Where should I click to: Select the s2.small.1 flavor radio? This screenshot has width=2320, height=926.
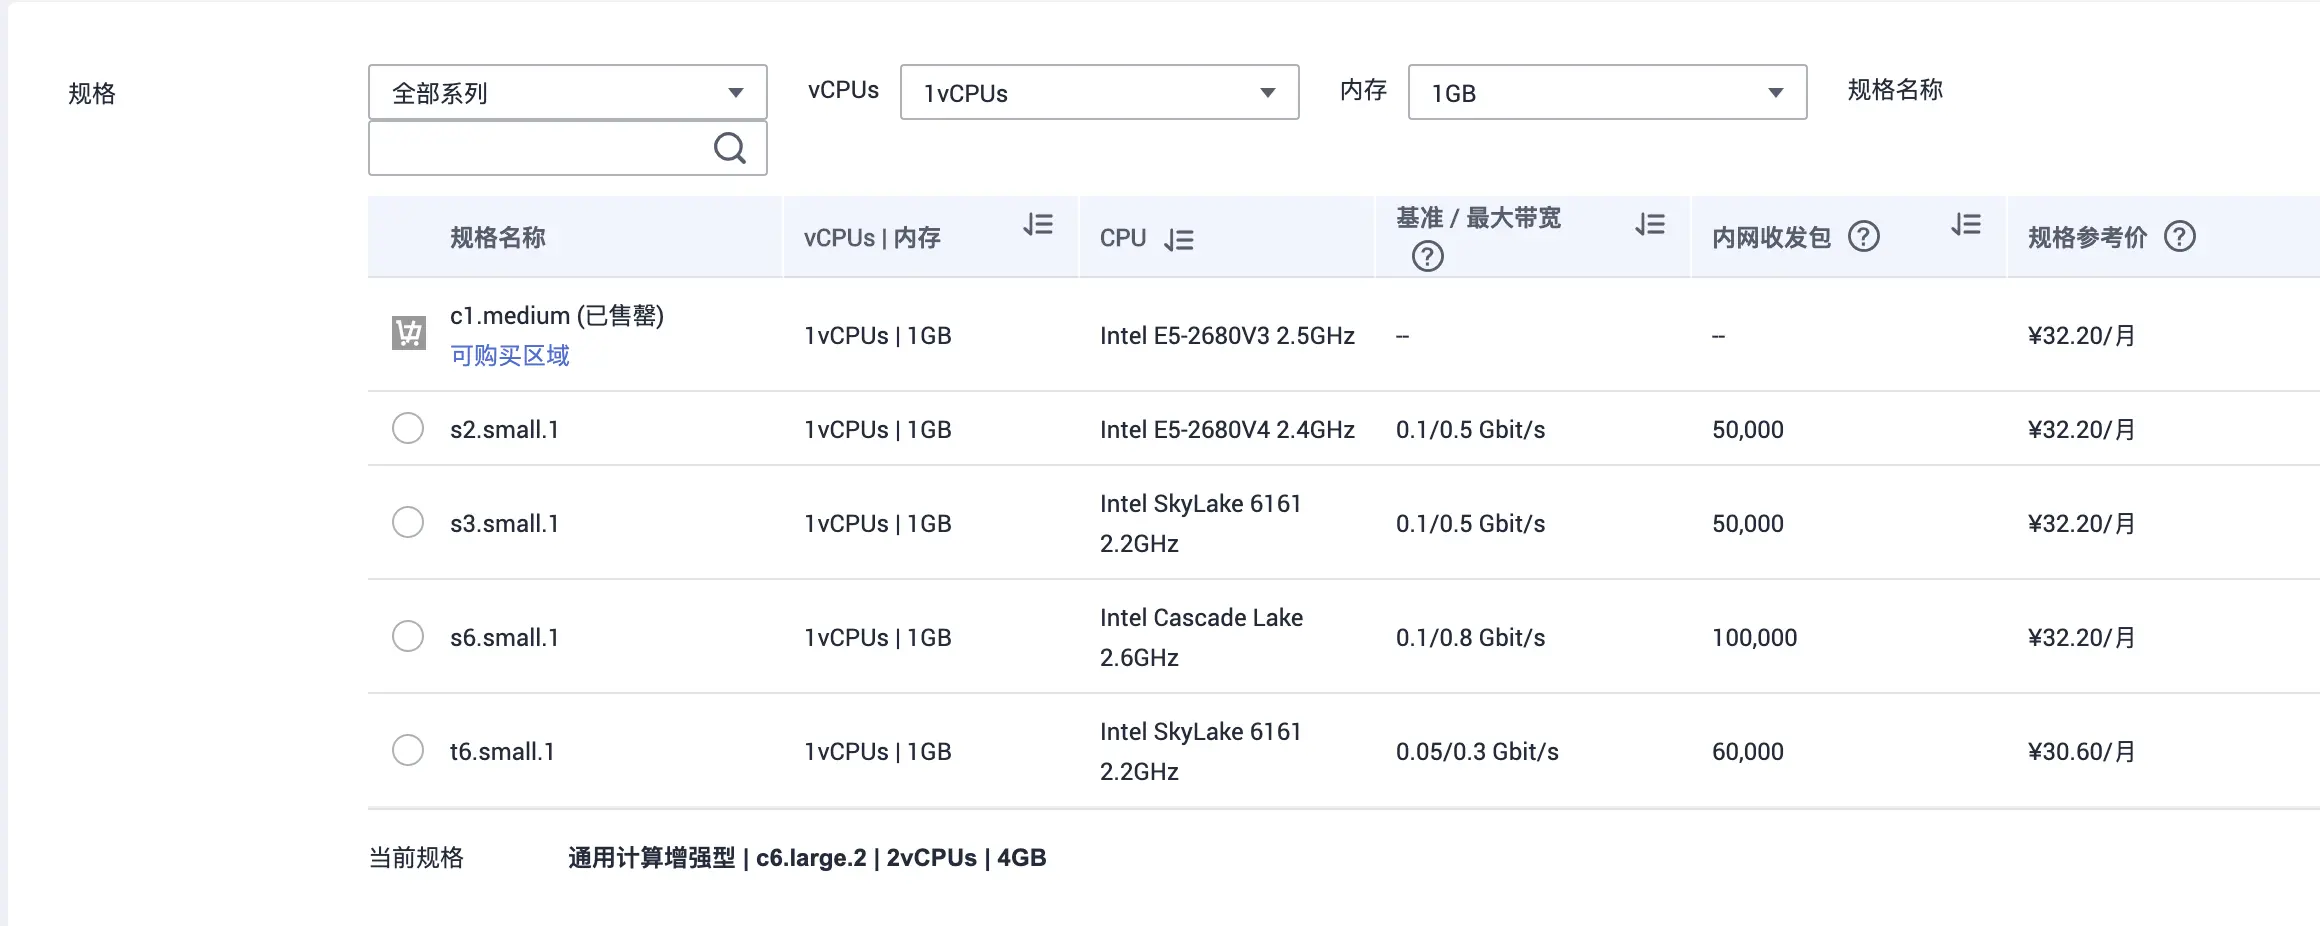(x=408, y=429)
